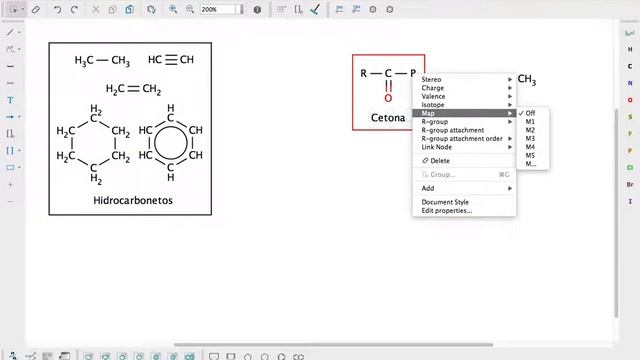Screen dimensions: 640x360
Task: Expand the Charge submenu
Action: click(x=464, y=88)
